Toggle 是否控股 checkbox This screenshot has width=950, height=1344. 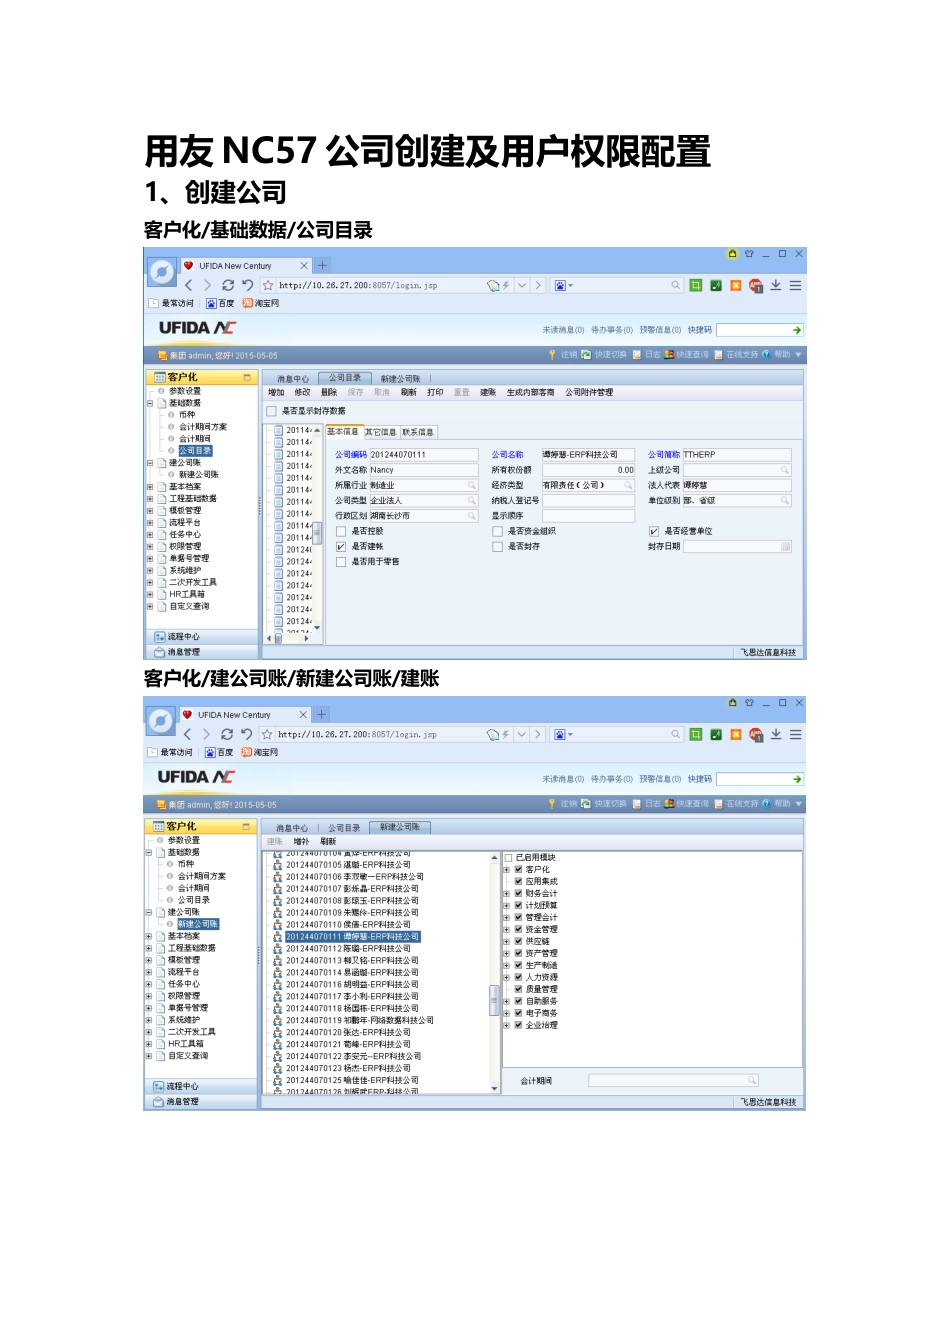[x=341, y=532]
